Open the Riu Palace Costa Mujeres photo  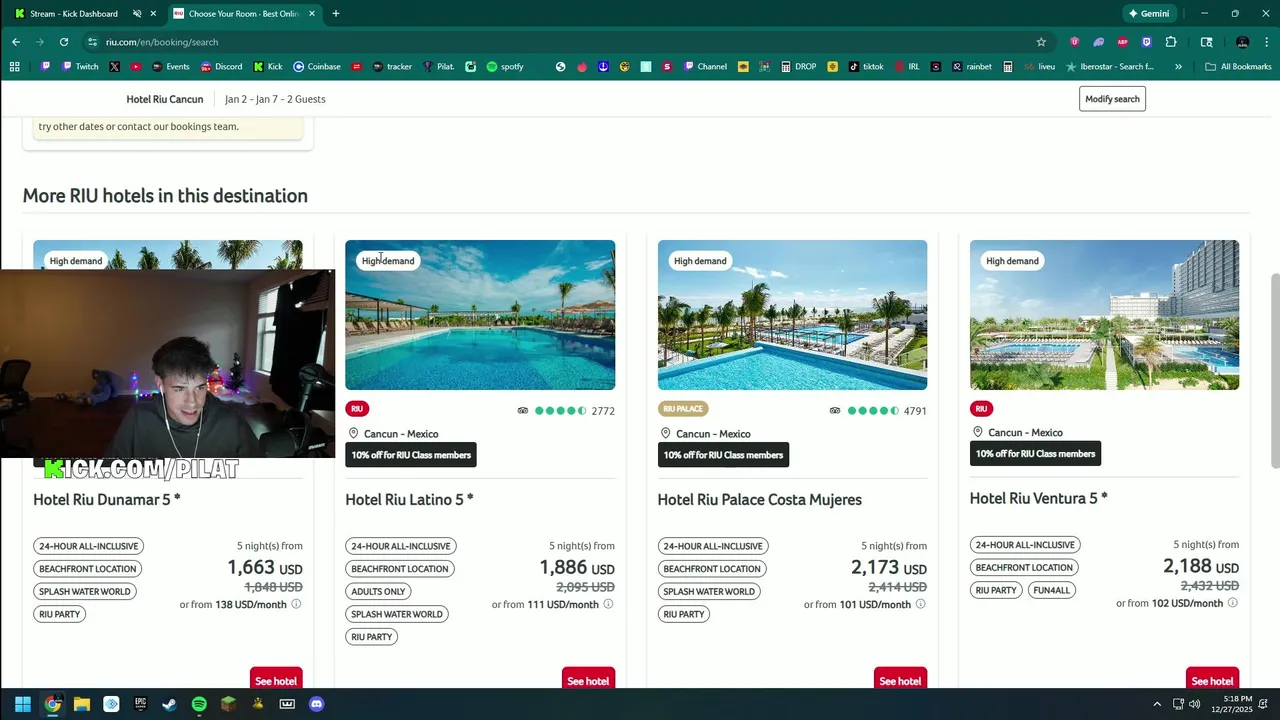(792, 315)
